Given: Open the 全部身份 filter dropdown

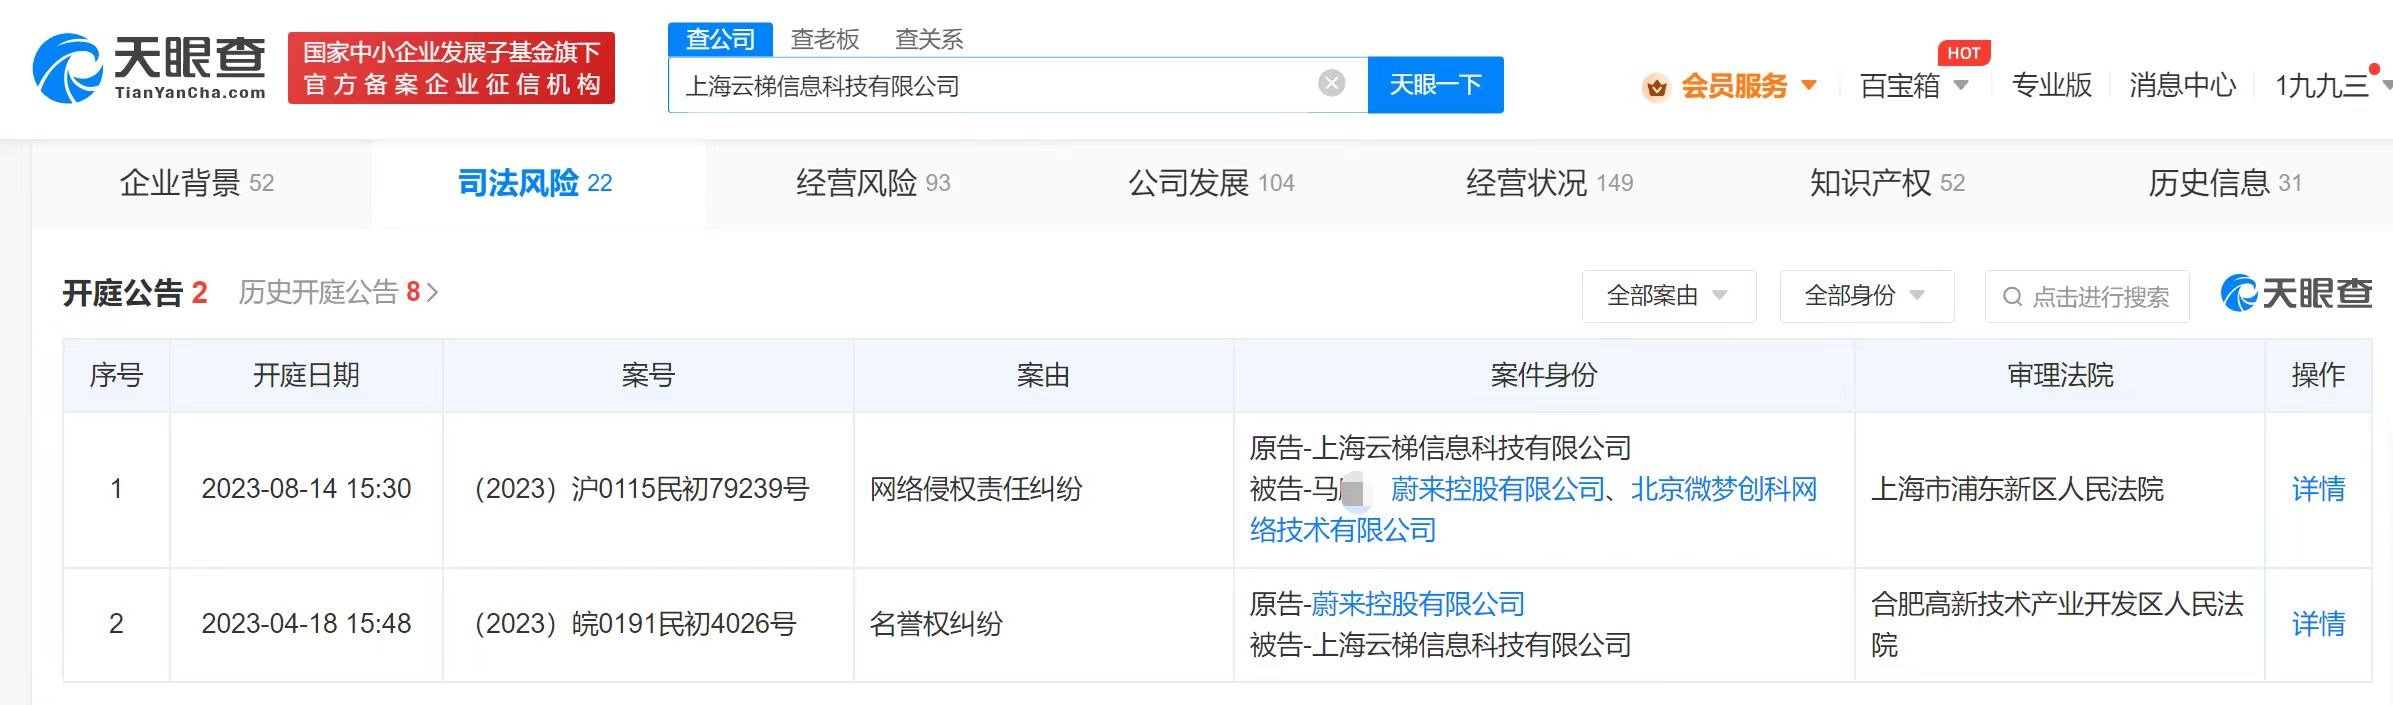Looking at the screenshot, I should pos(1867,296).
